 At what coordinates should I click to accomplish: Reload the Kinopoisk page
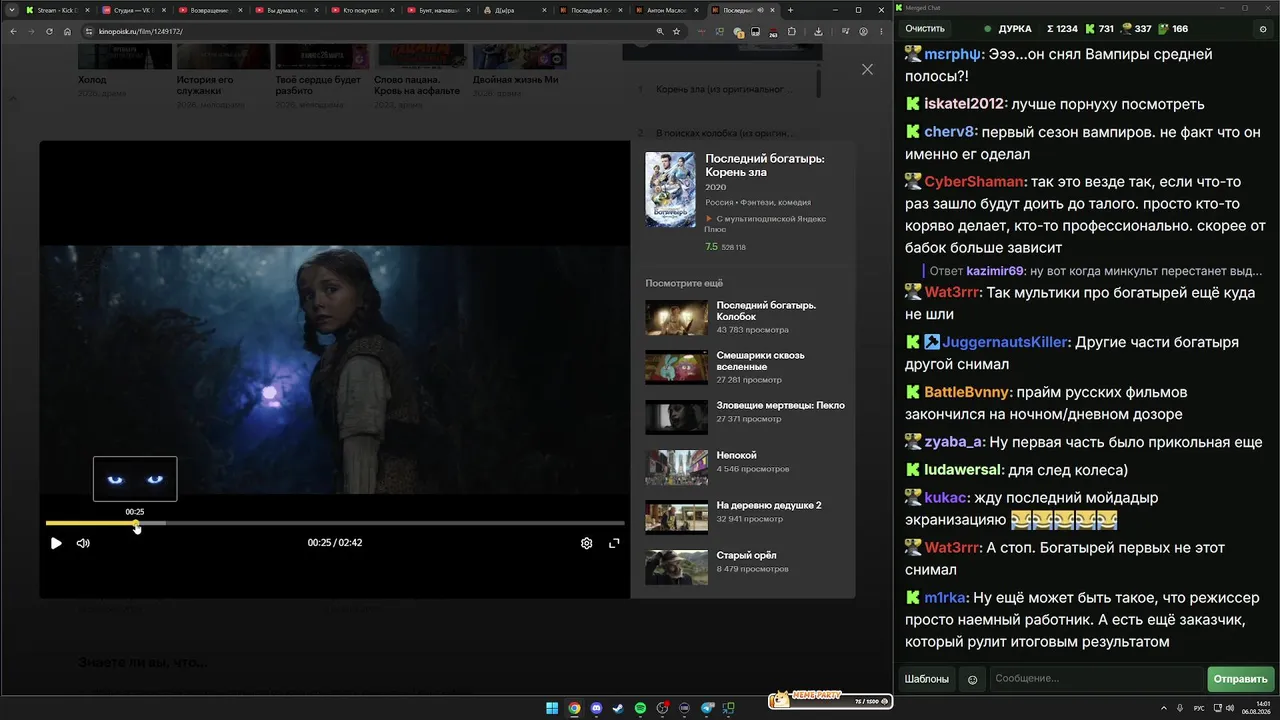coord(50,31)
